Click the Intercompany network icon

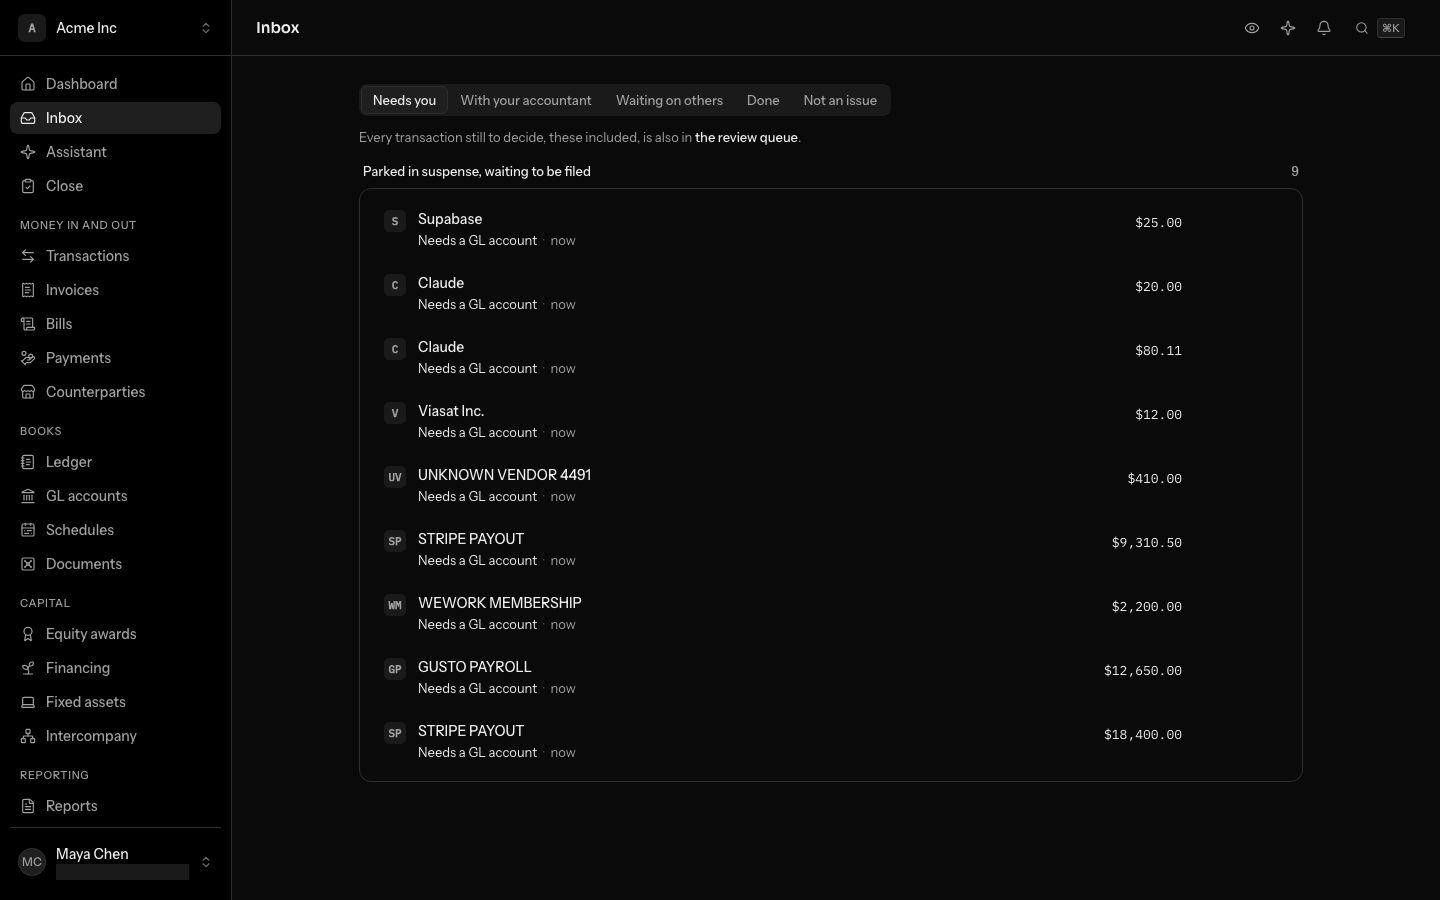pos(28,736)
